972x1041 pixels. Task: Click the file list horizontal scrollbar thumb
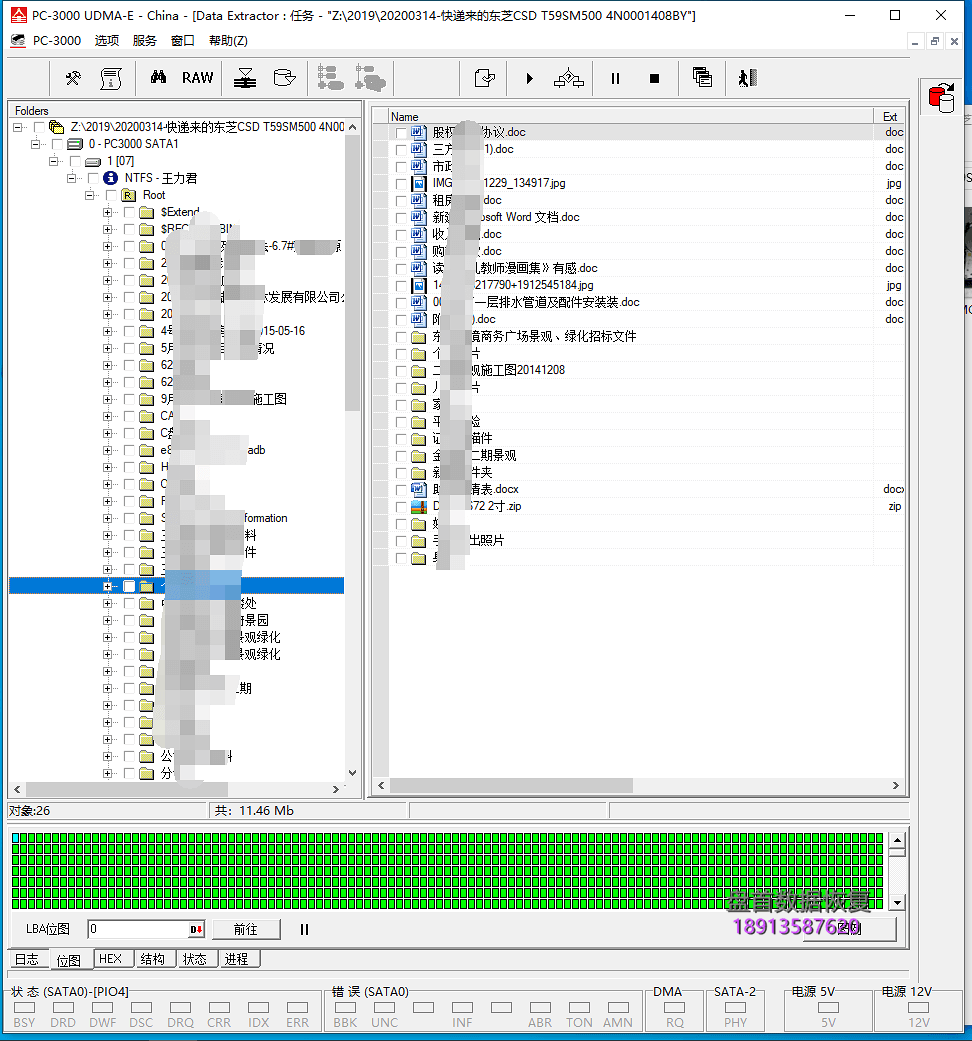[x=511, y=785]
